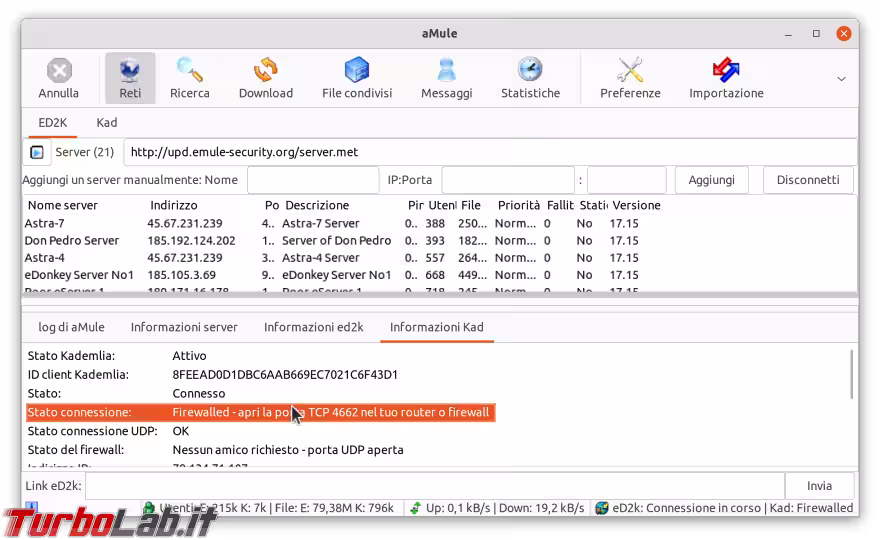This screenshot has height=540, width=880.
Task: Click the Disconnetti button
Action: pos(808,180)
